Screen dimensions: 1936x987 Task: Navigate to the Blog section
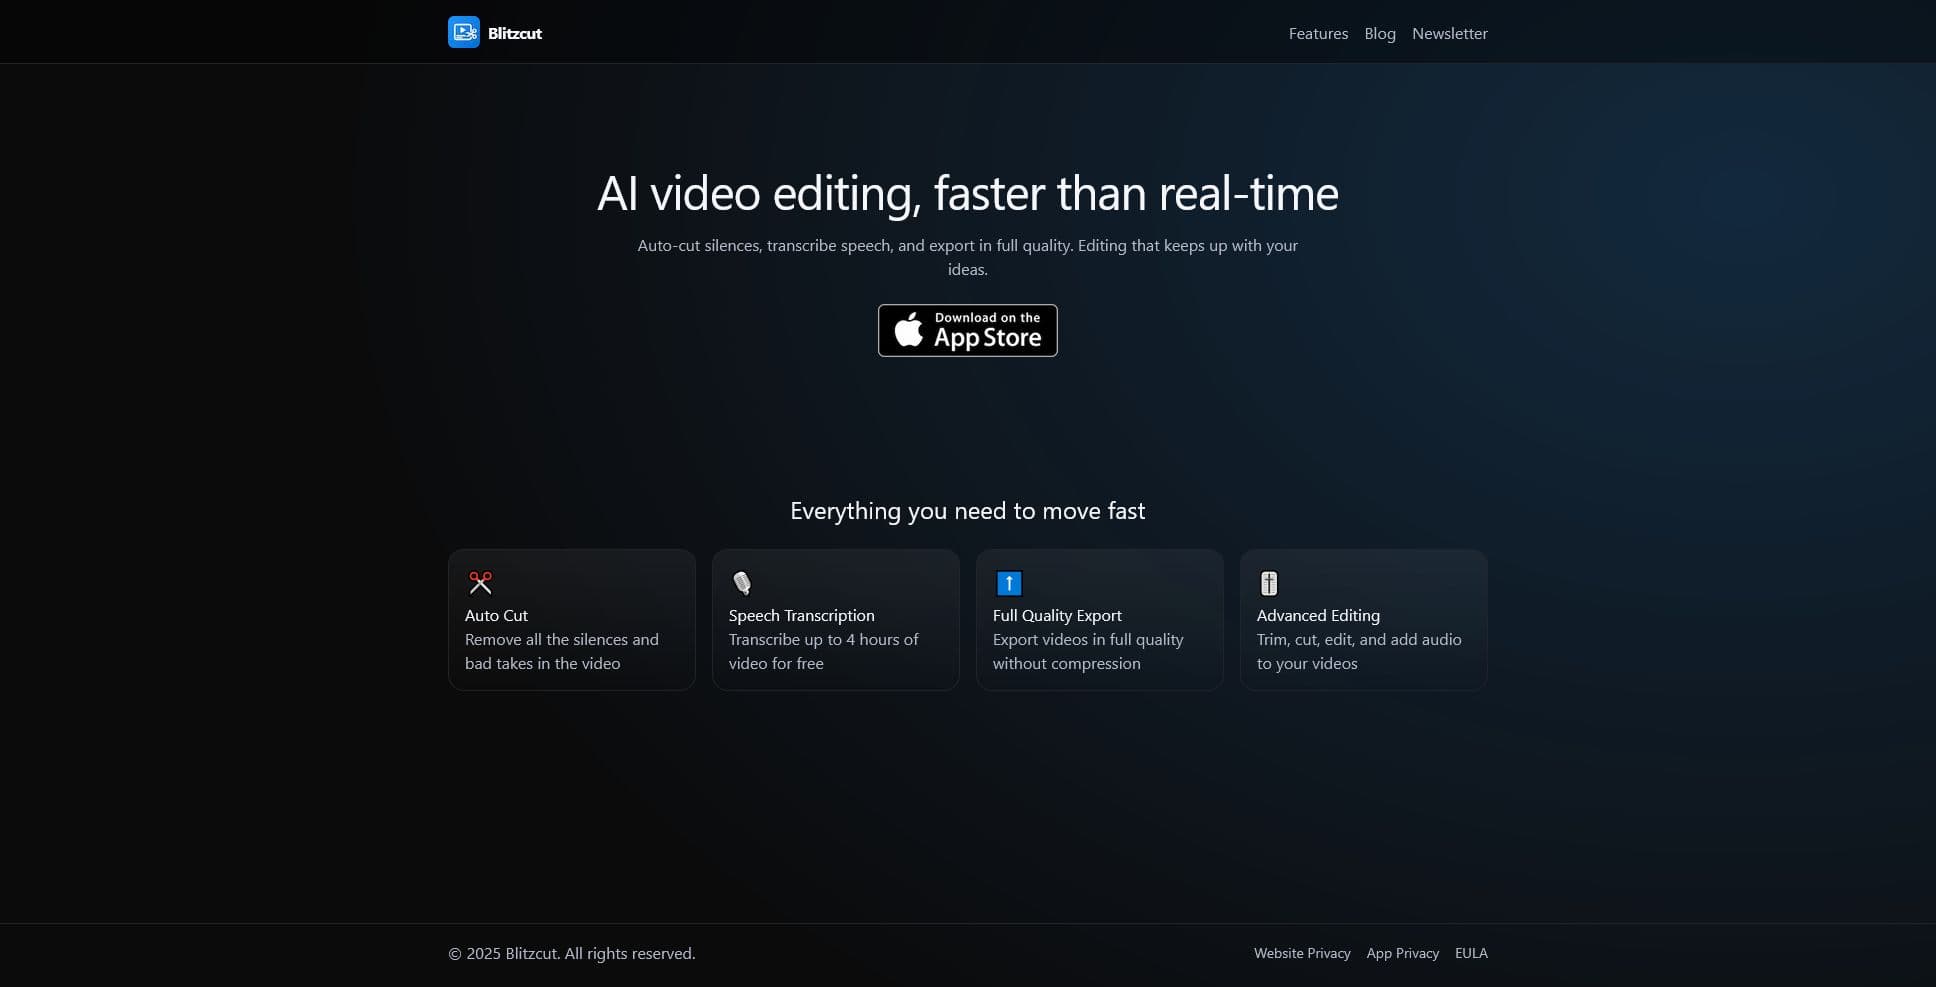1379,33
